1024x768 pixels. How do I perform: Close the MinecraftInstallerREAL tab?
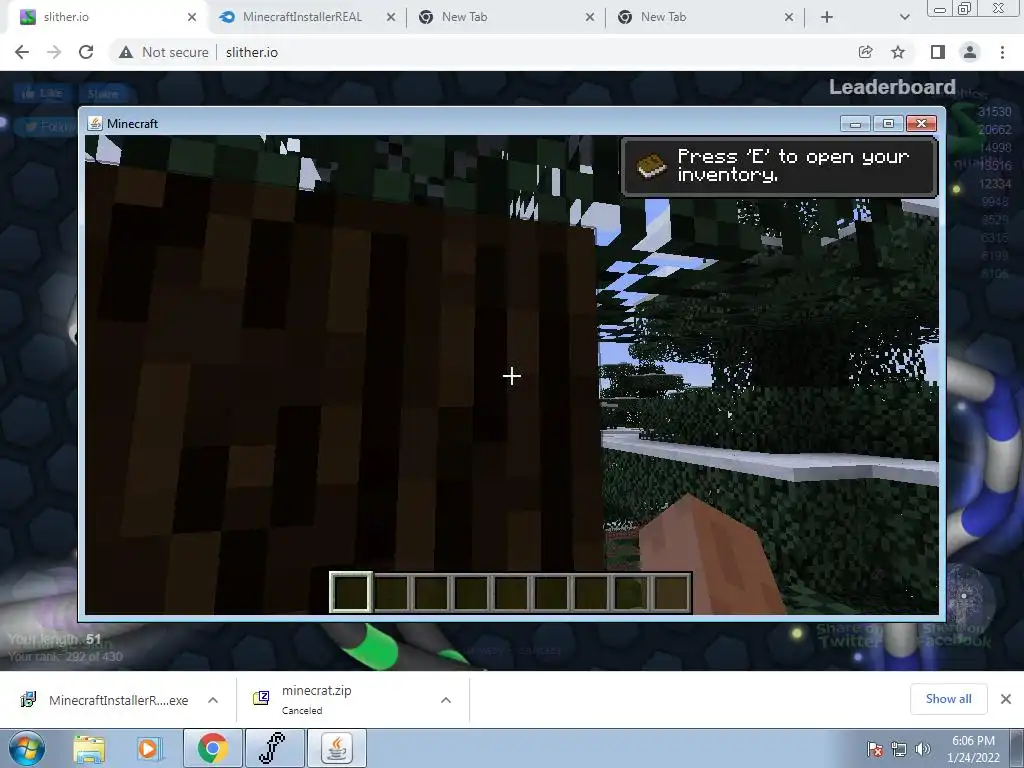tap(391, 17)
